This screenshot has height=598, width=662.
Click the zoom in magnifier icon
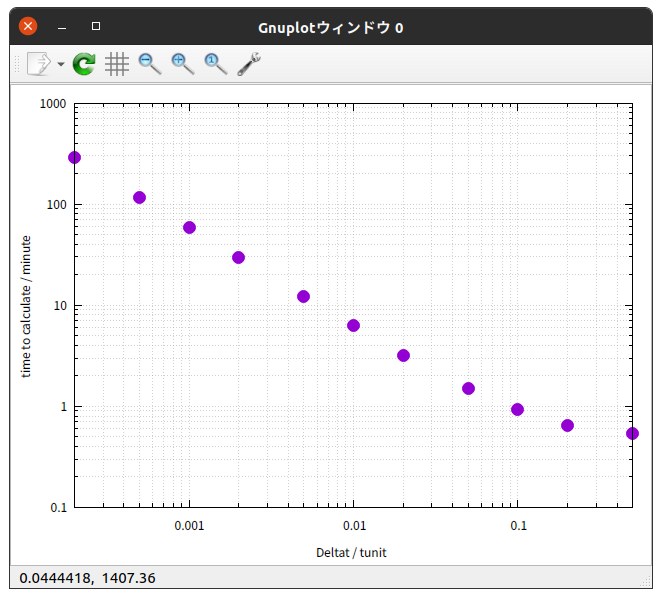click(x=183, y=64)
